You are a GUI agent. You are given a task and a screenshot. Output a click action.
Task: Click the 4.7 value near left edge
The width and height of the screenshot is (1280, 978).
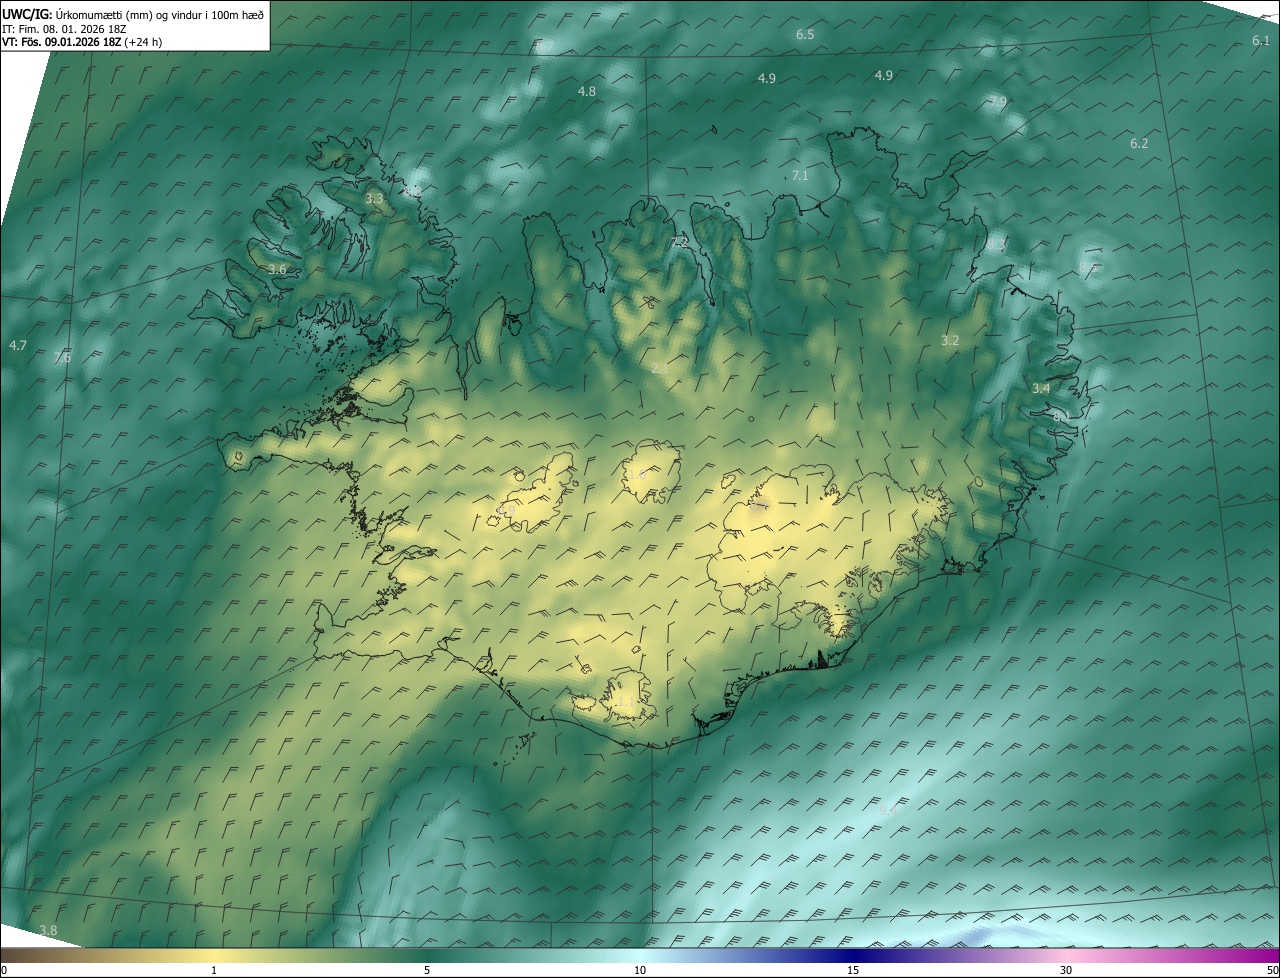18,346
